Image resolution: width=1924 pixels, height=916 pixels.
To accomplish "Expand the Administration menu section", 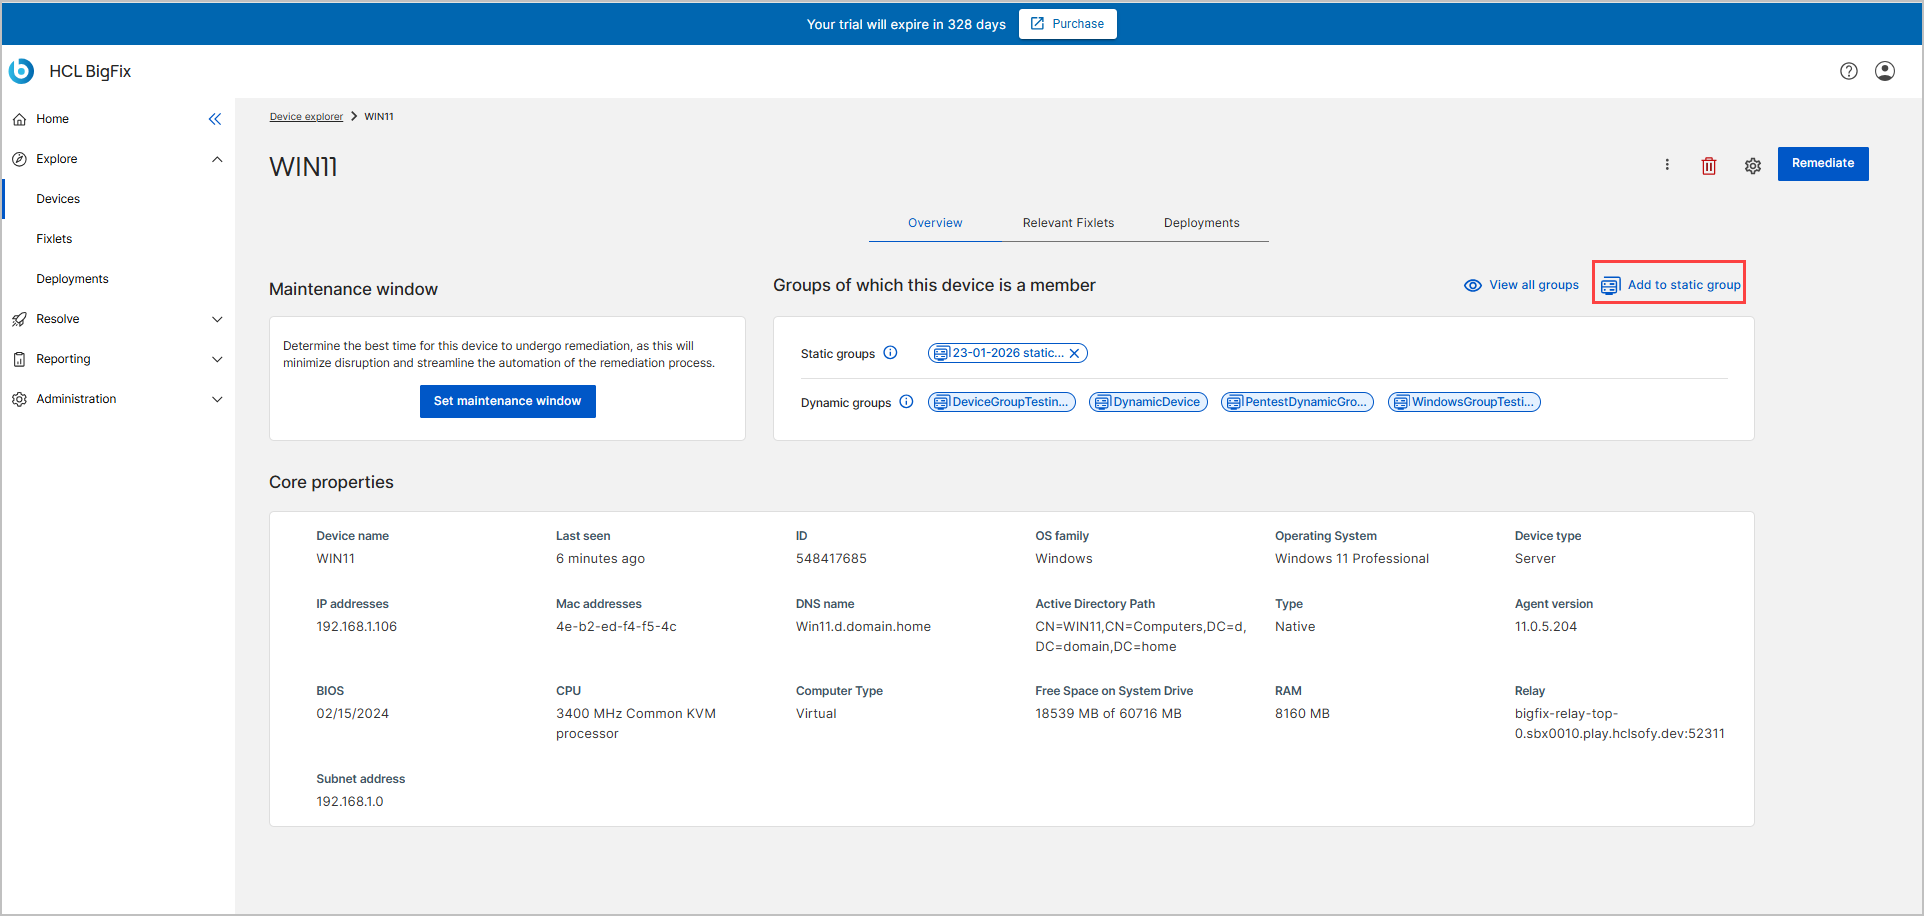I will [x=217, y=399].
